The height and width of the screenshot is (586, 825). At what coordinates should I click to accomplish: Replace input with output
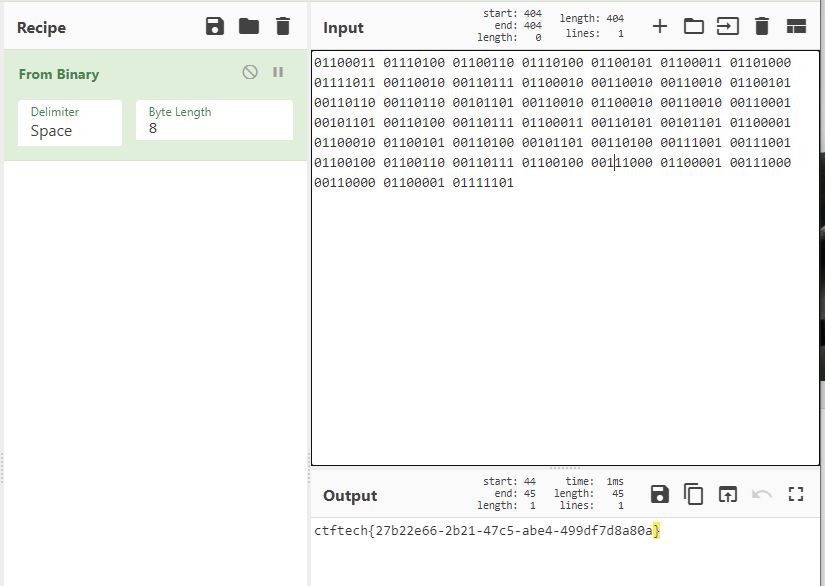728,494
